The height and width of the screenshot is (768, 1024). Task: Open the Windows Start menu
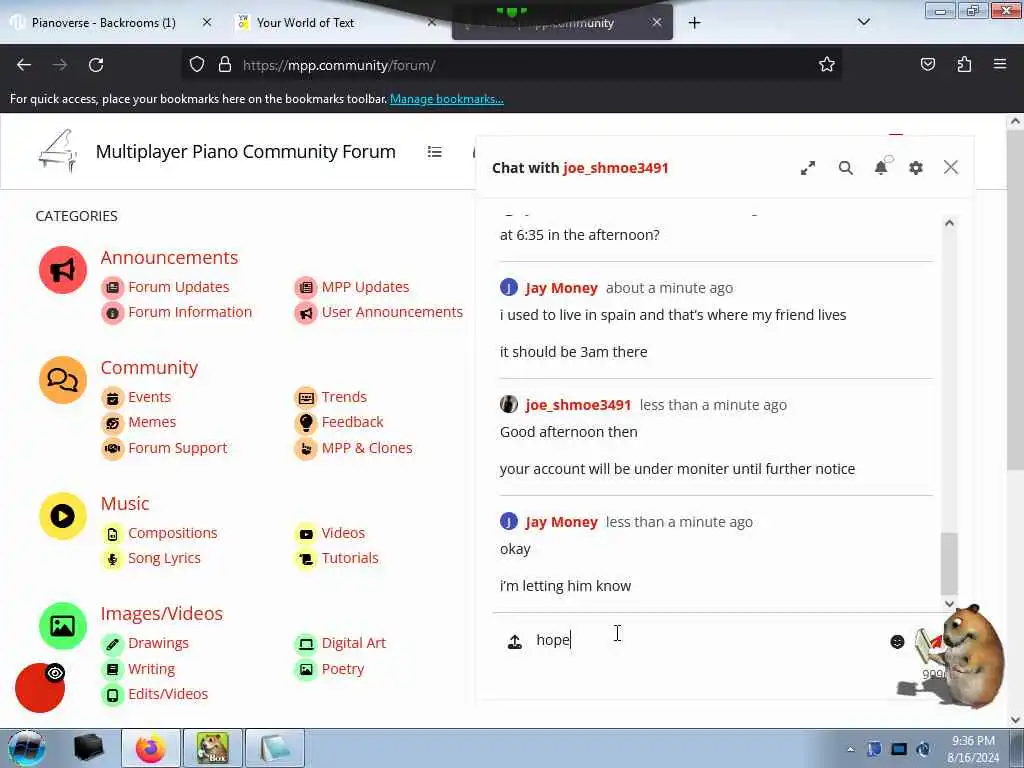pos(26,748)
